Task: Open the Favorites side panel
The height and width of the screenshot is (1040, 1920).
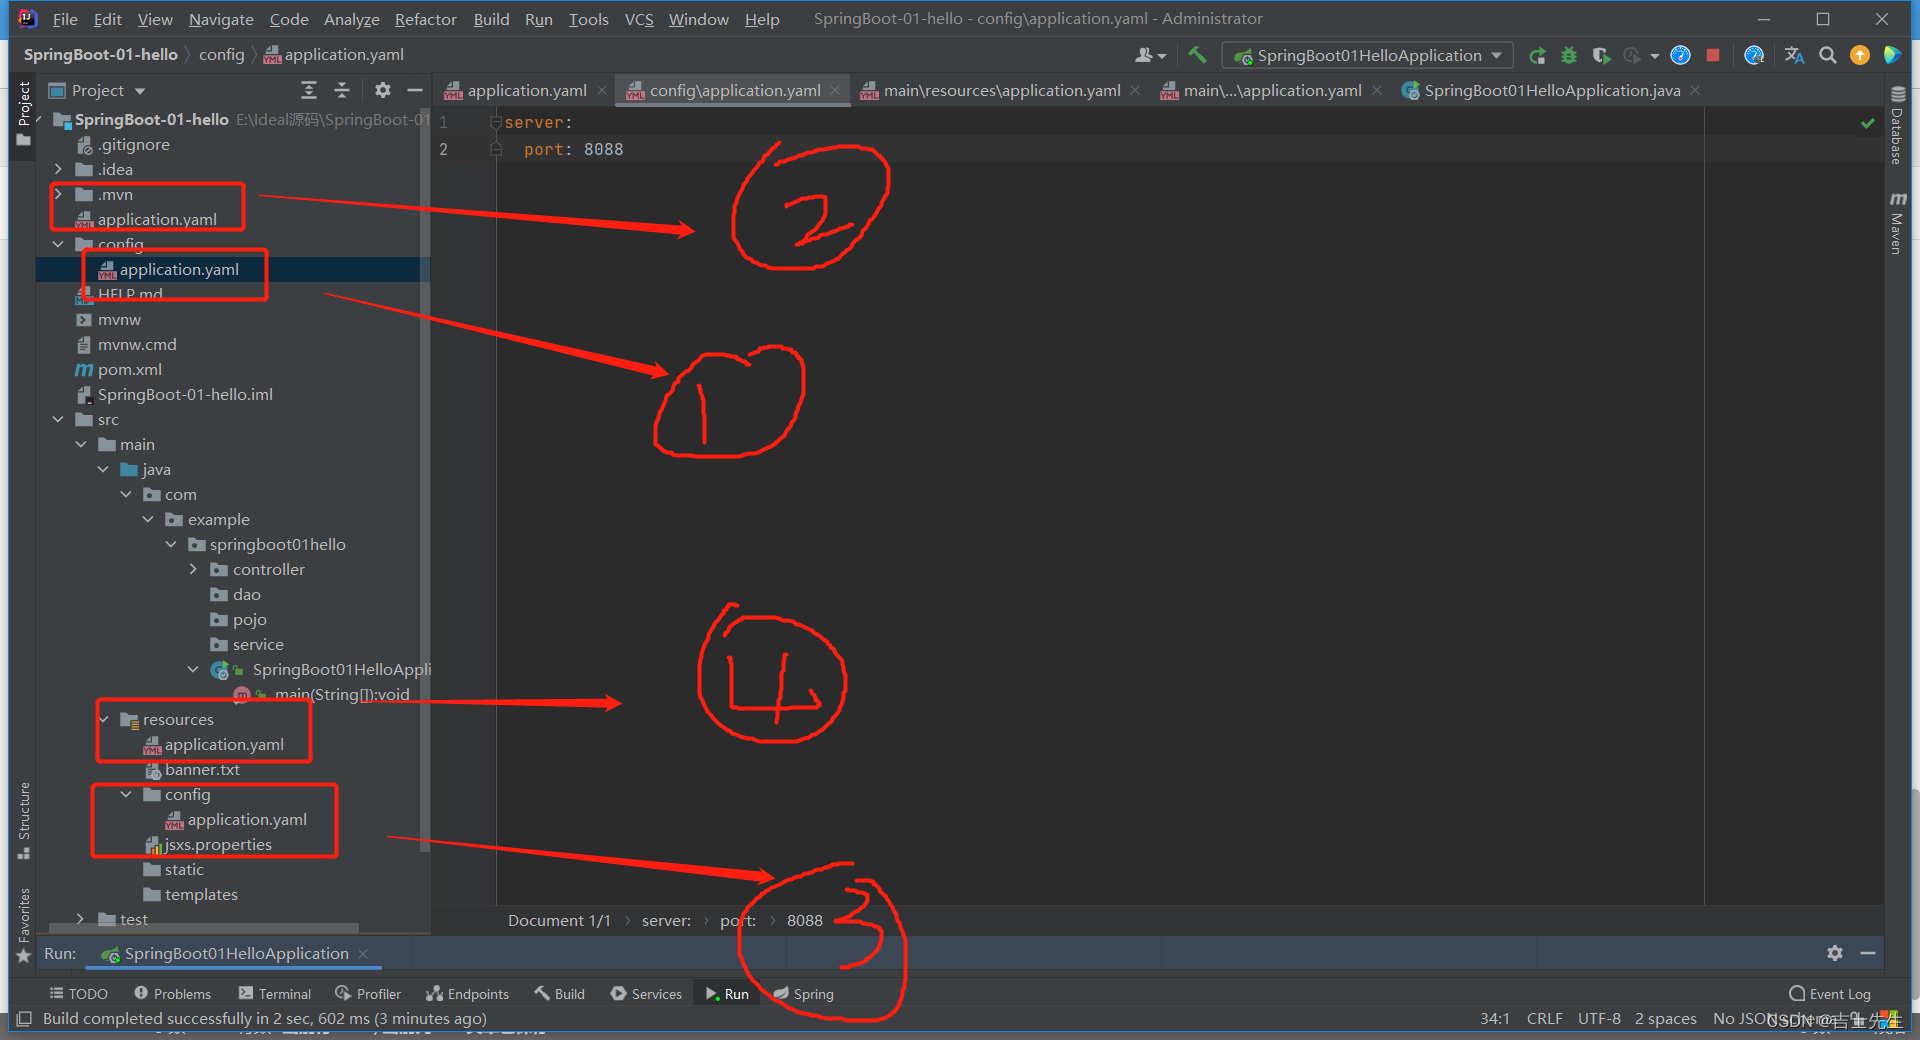Action: pos(24,924)
